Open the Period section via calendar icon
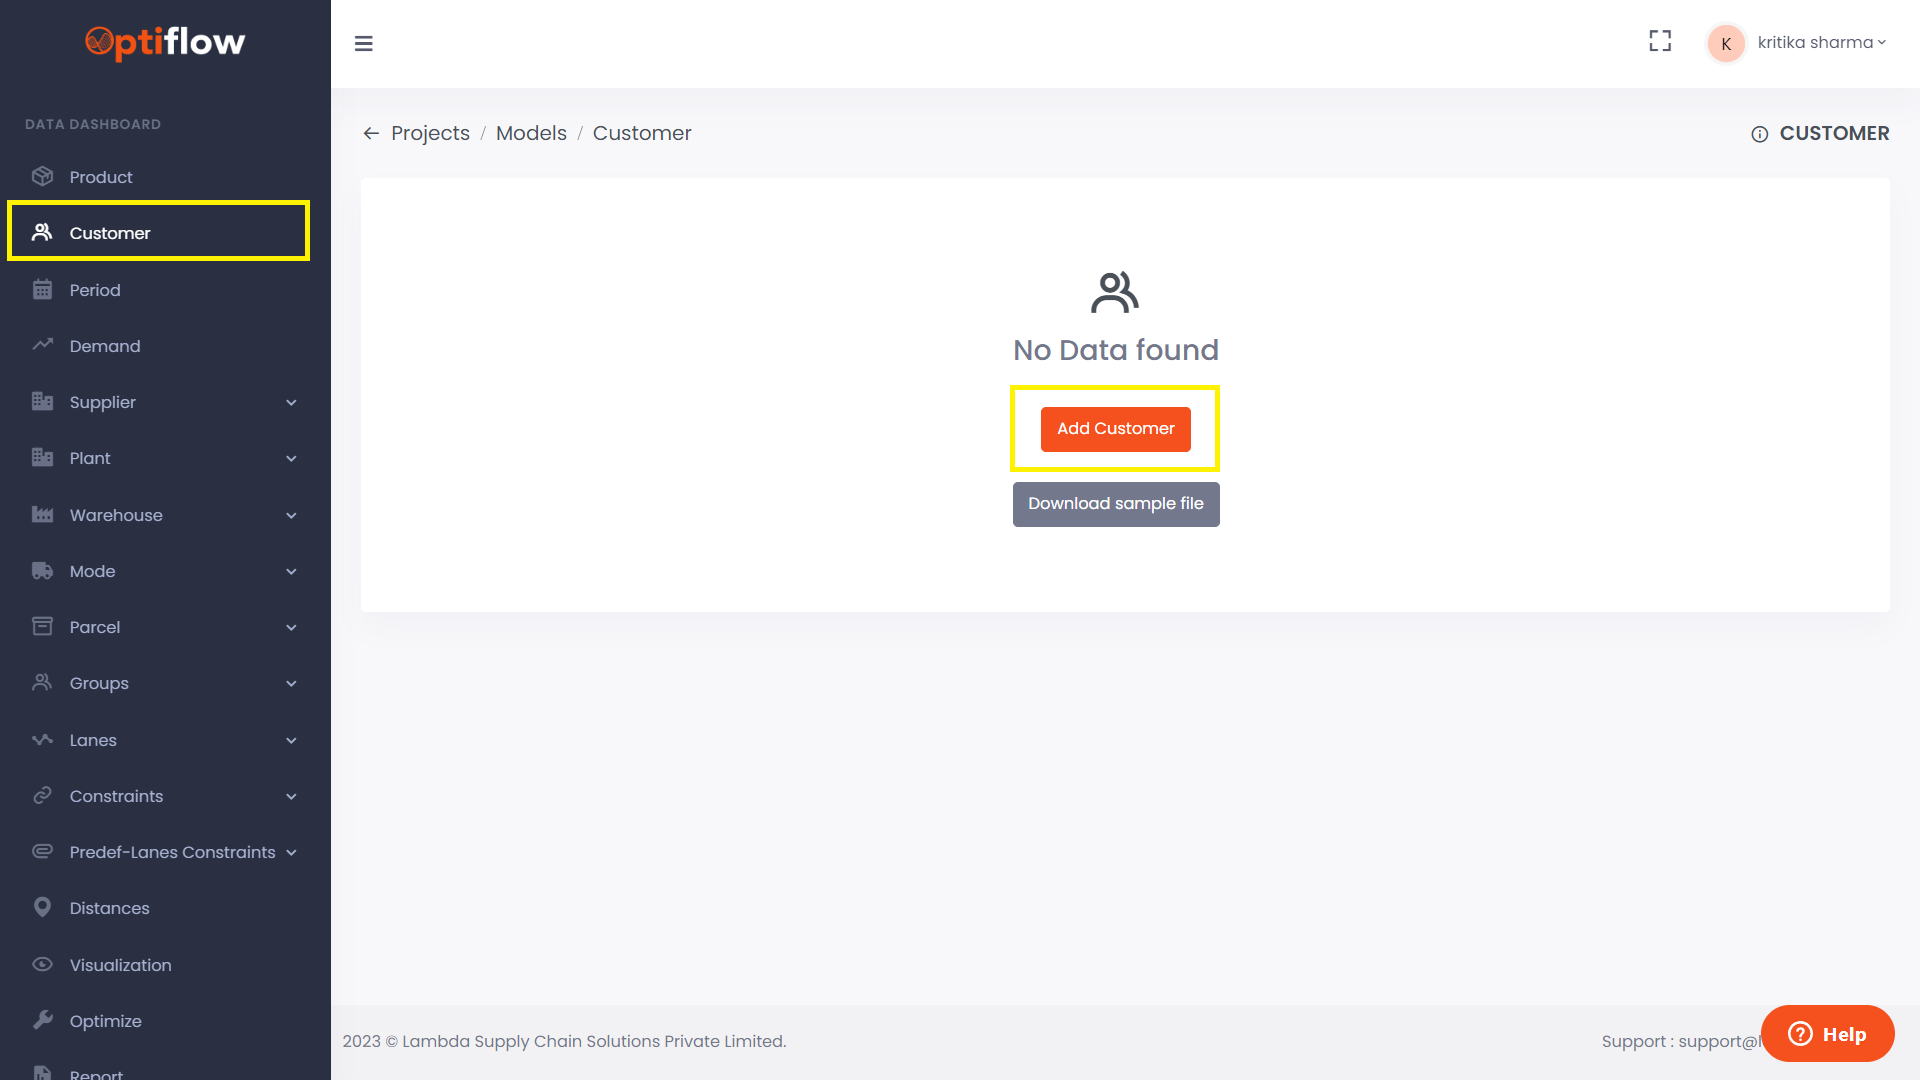 point(43,289)
